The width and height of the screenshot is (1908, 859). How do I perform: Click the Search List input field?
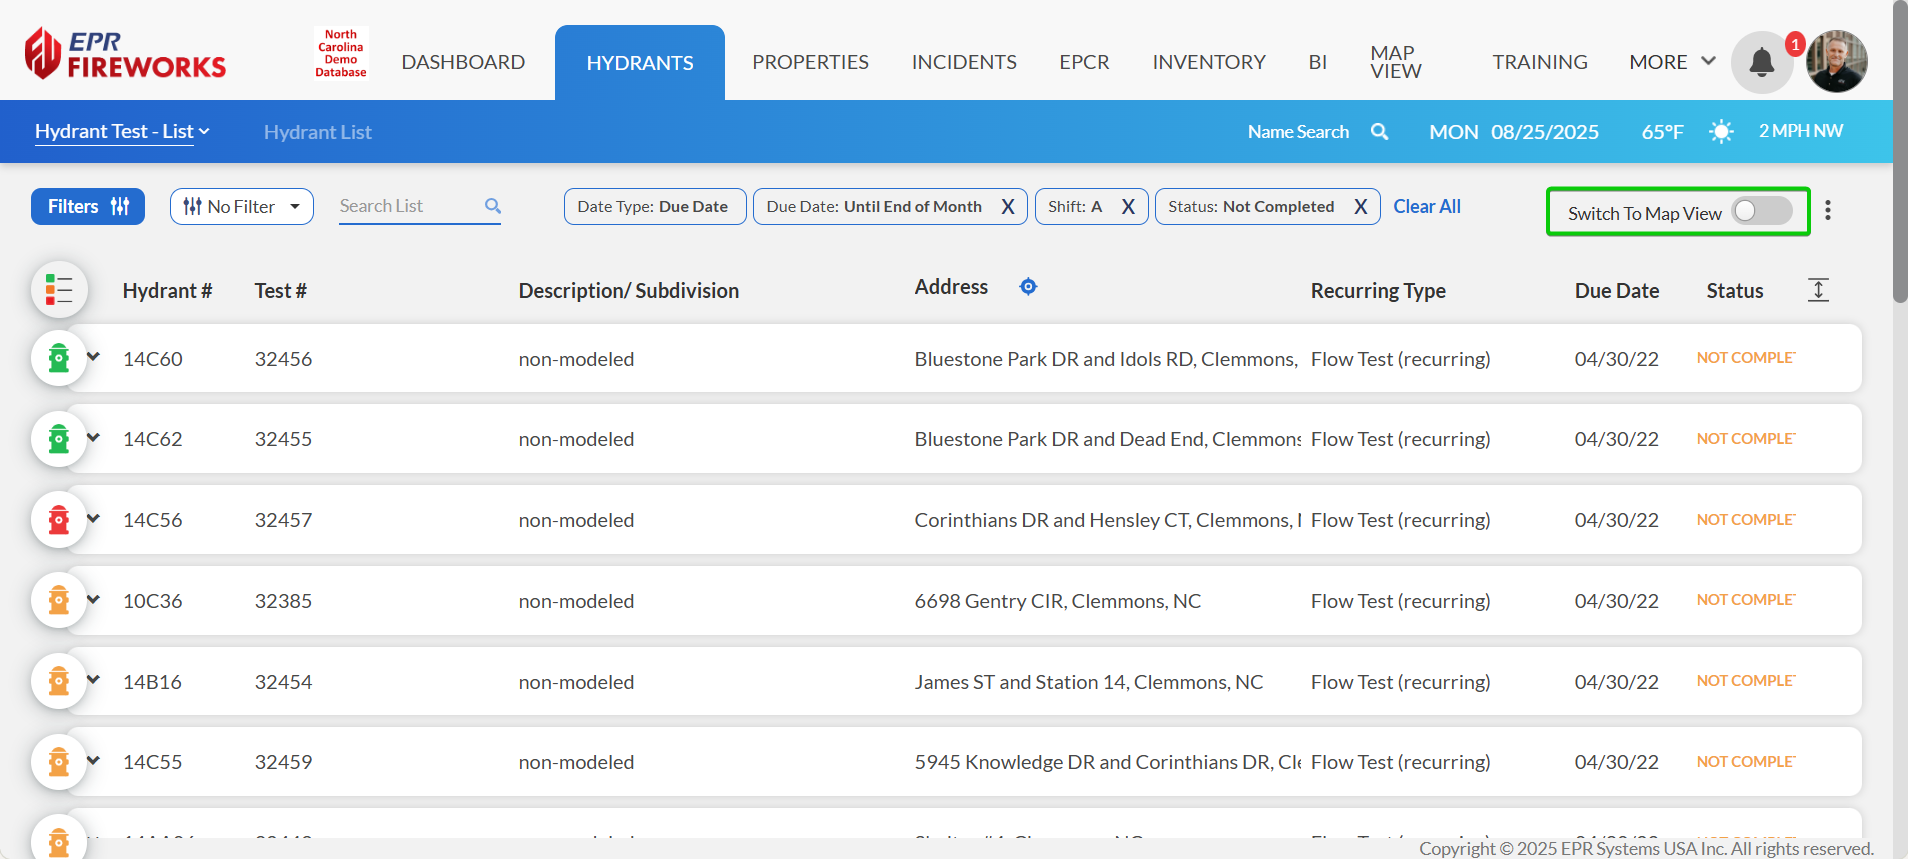point(408,206)
